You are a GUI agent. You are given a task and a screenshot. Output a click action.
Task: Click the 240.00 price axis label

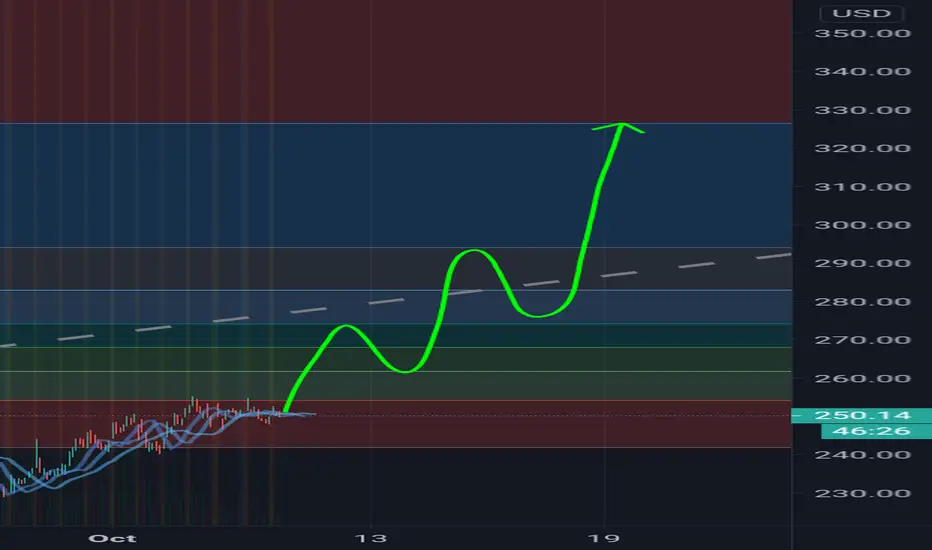point(862,455)
